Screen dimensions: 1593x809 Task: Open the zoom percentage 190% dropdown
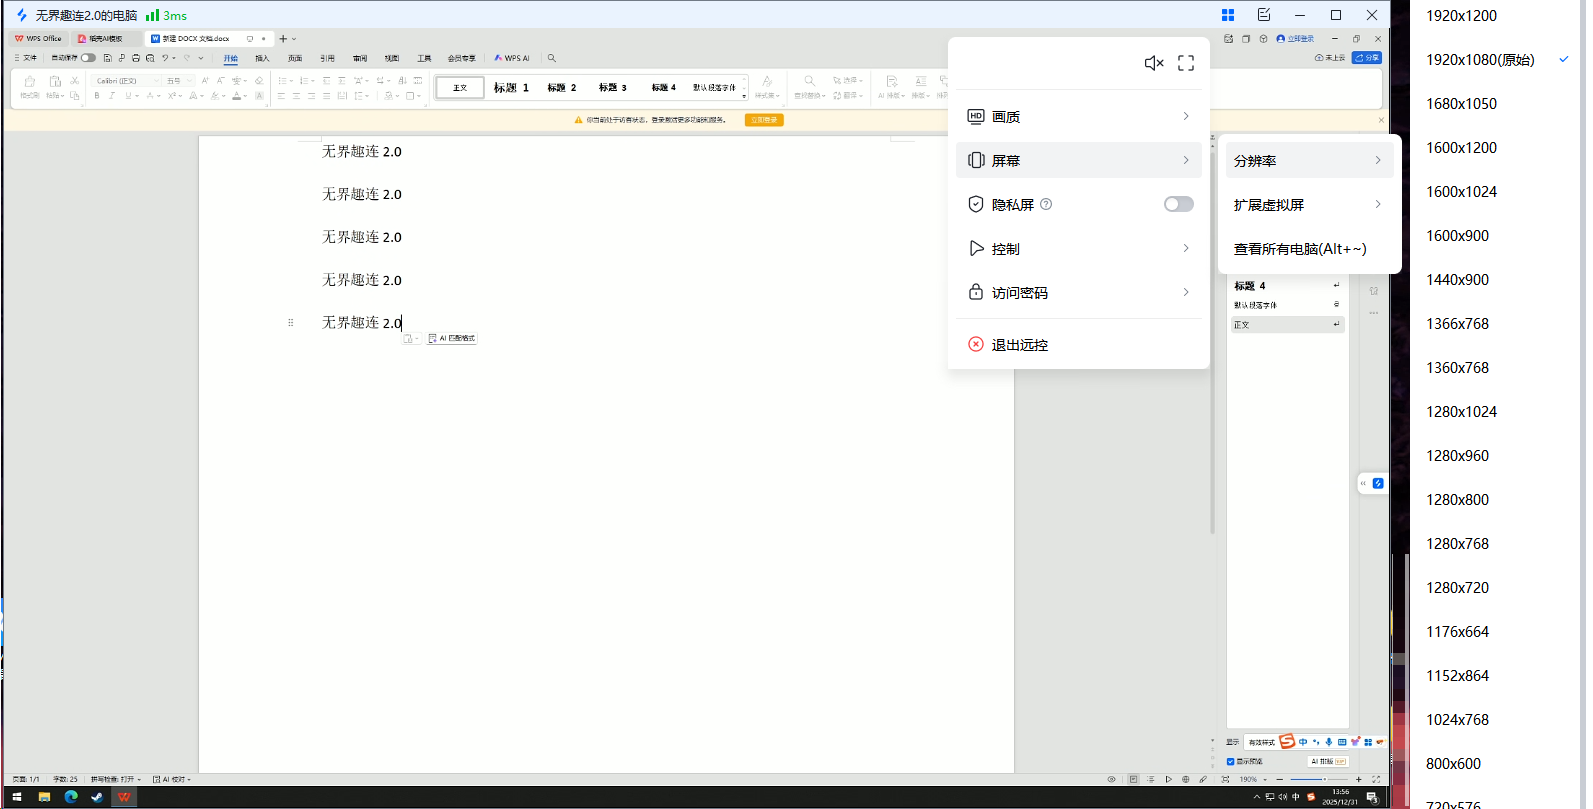1253,779
